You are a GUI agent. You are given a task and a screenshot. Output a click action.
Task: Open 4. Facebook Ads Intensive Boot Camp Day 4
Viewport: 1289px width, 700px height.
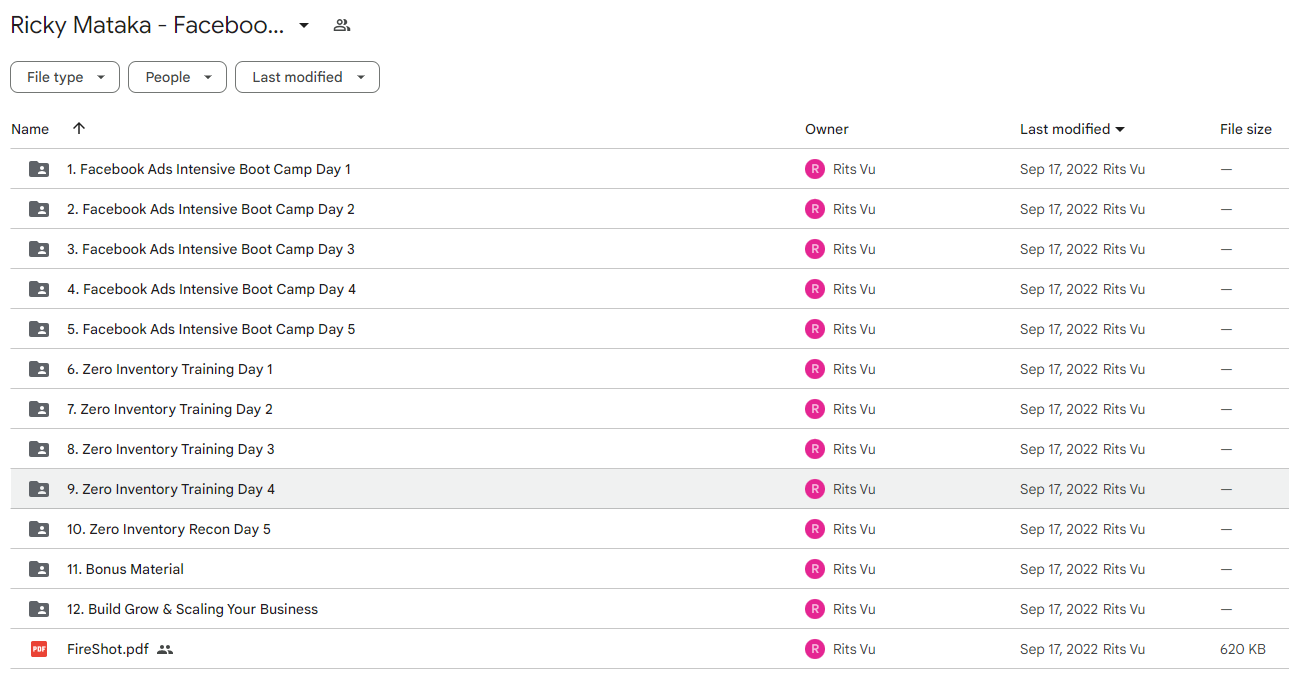click(212, 289)
